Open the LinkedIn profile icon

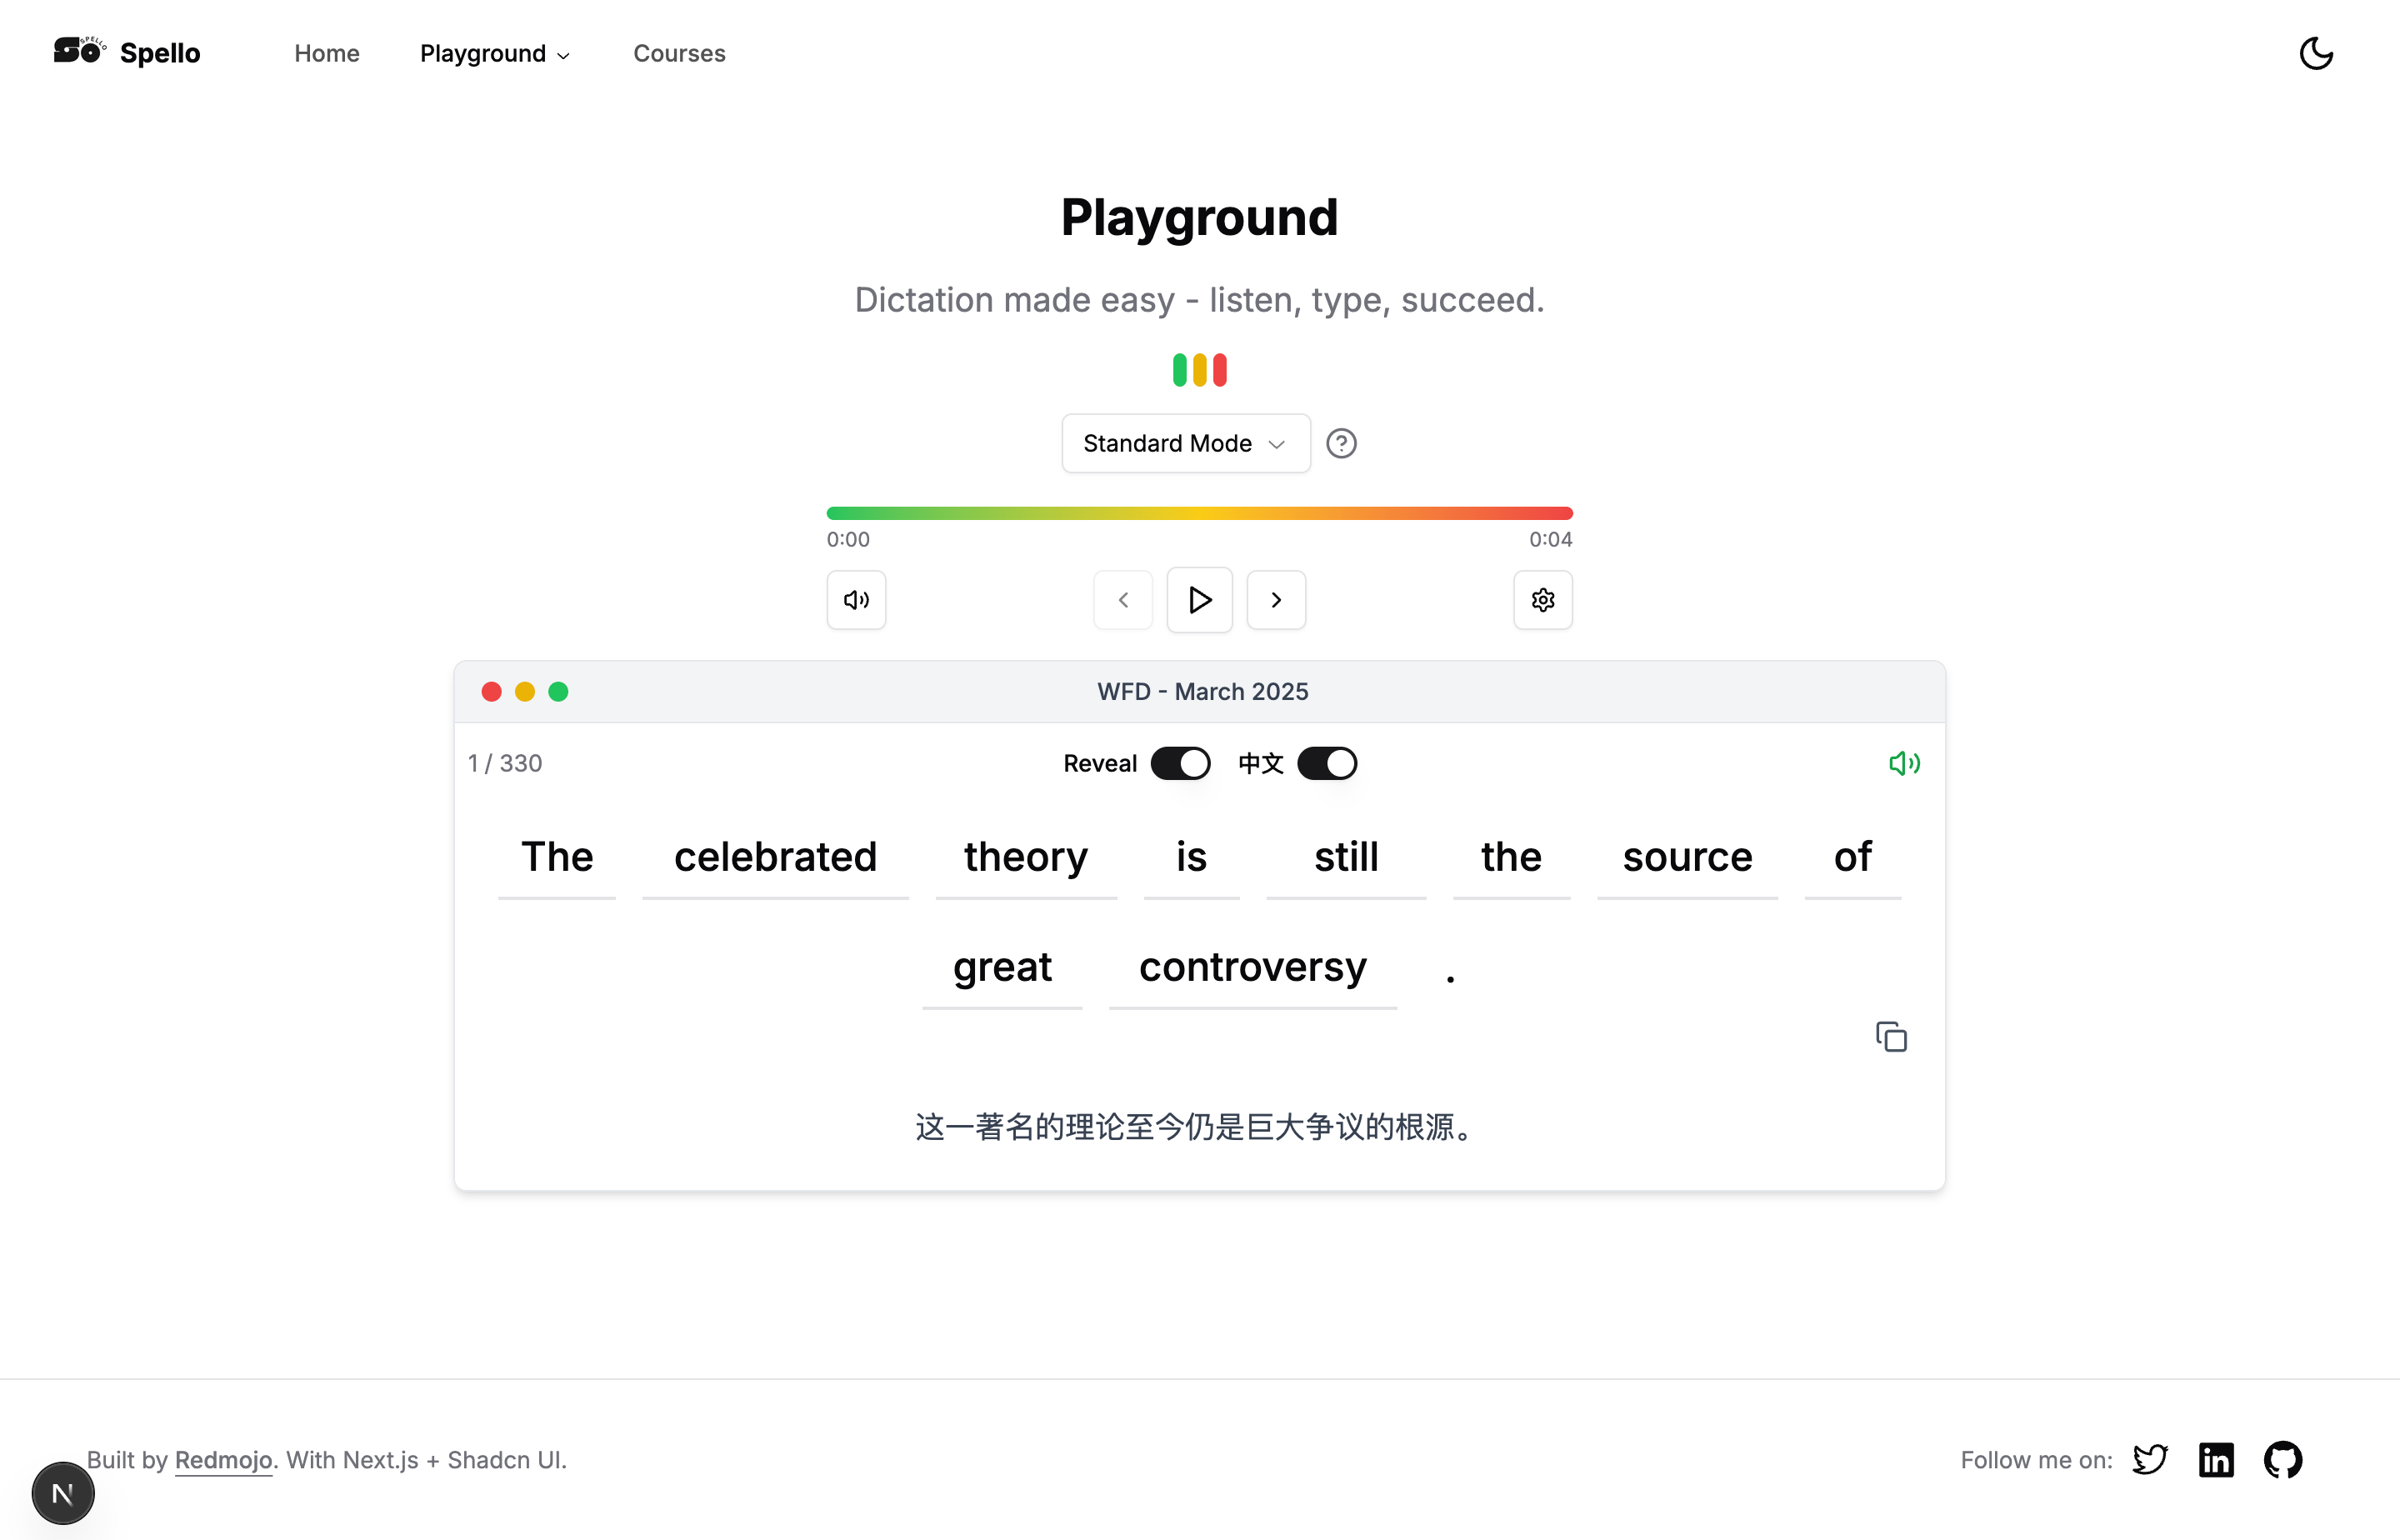tap(2216, 1460)
